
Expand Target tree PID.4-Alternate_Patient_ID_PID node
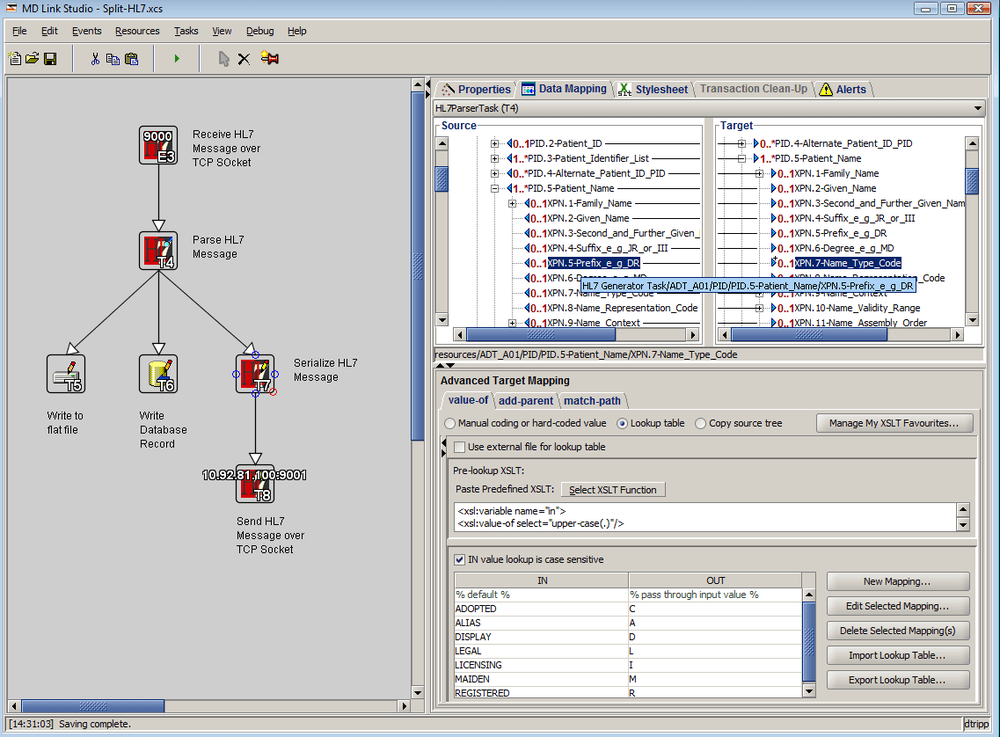point(741,143)
